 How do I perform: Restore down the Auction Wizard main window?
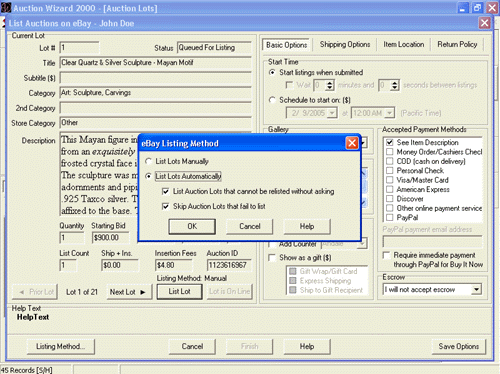click(x=477, y=8)
